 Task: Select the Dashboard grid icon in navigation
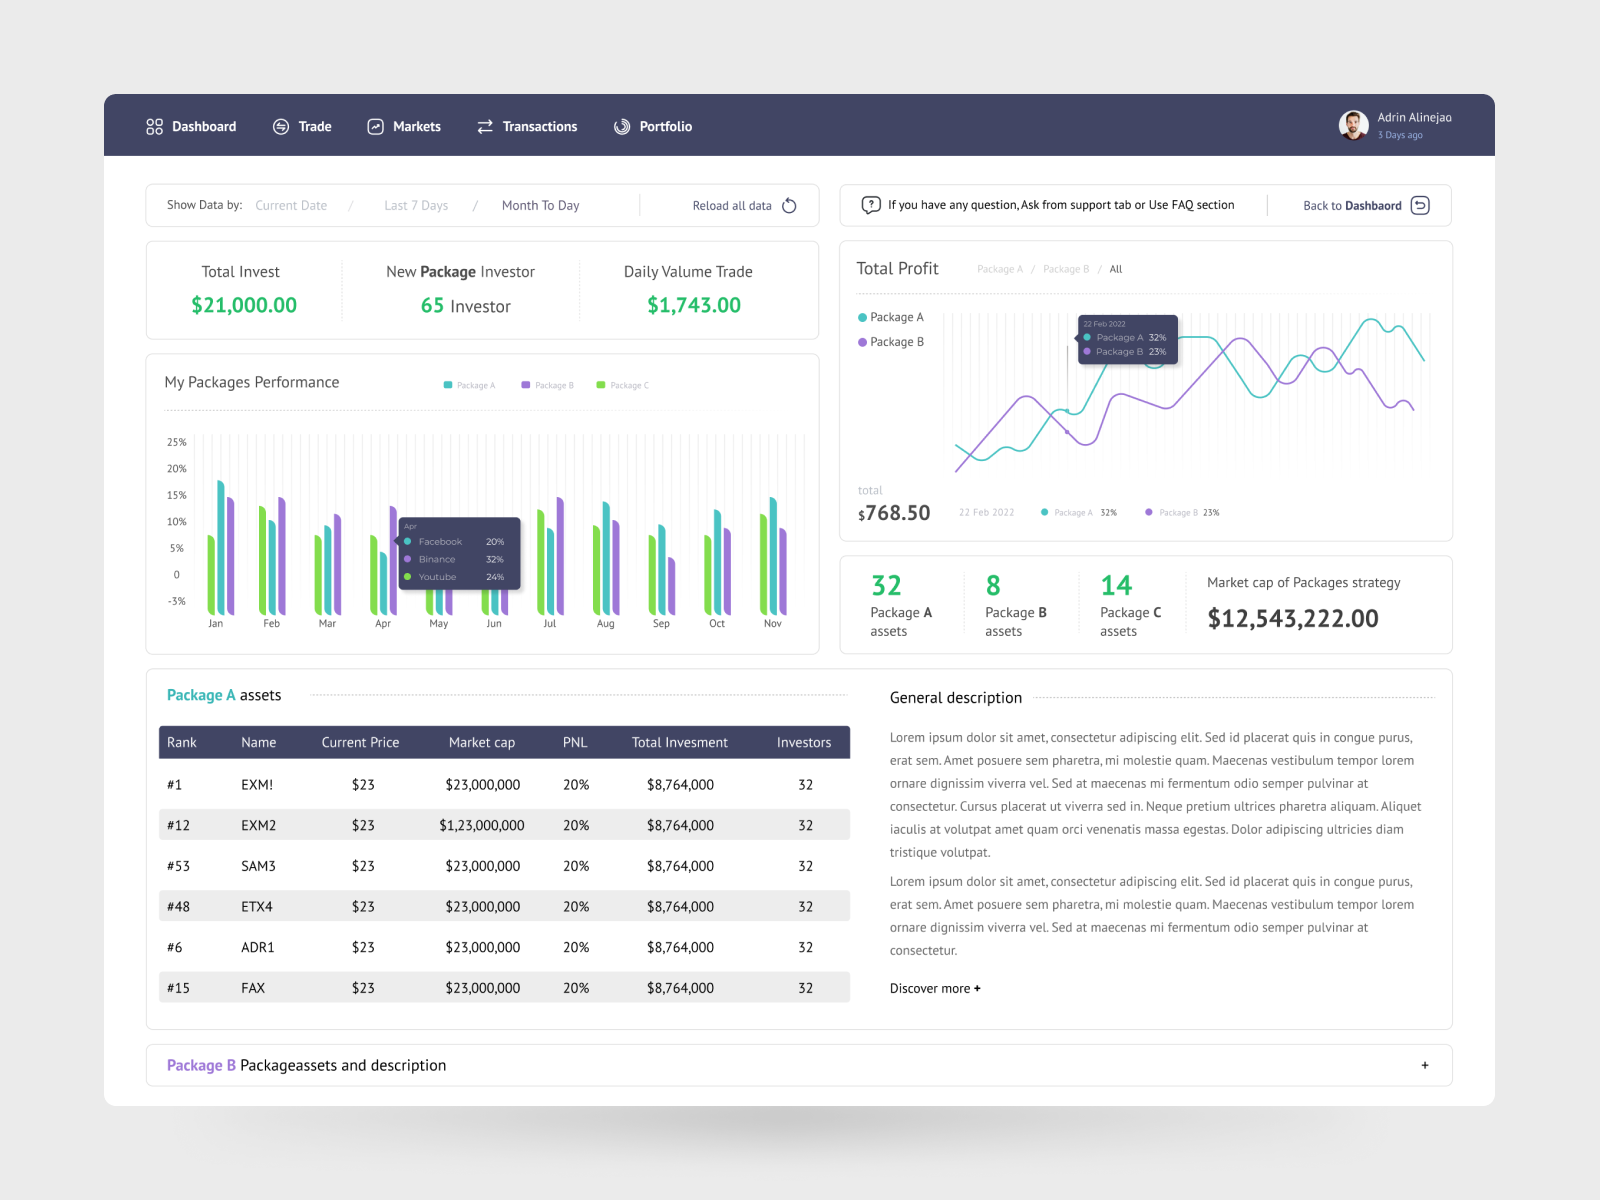[154, 126]
